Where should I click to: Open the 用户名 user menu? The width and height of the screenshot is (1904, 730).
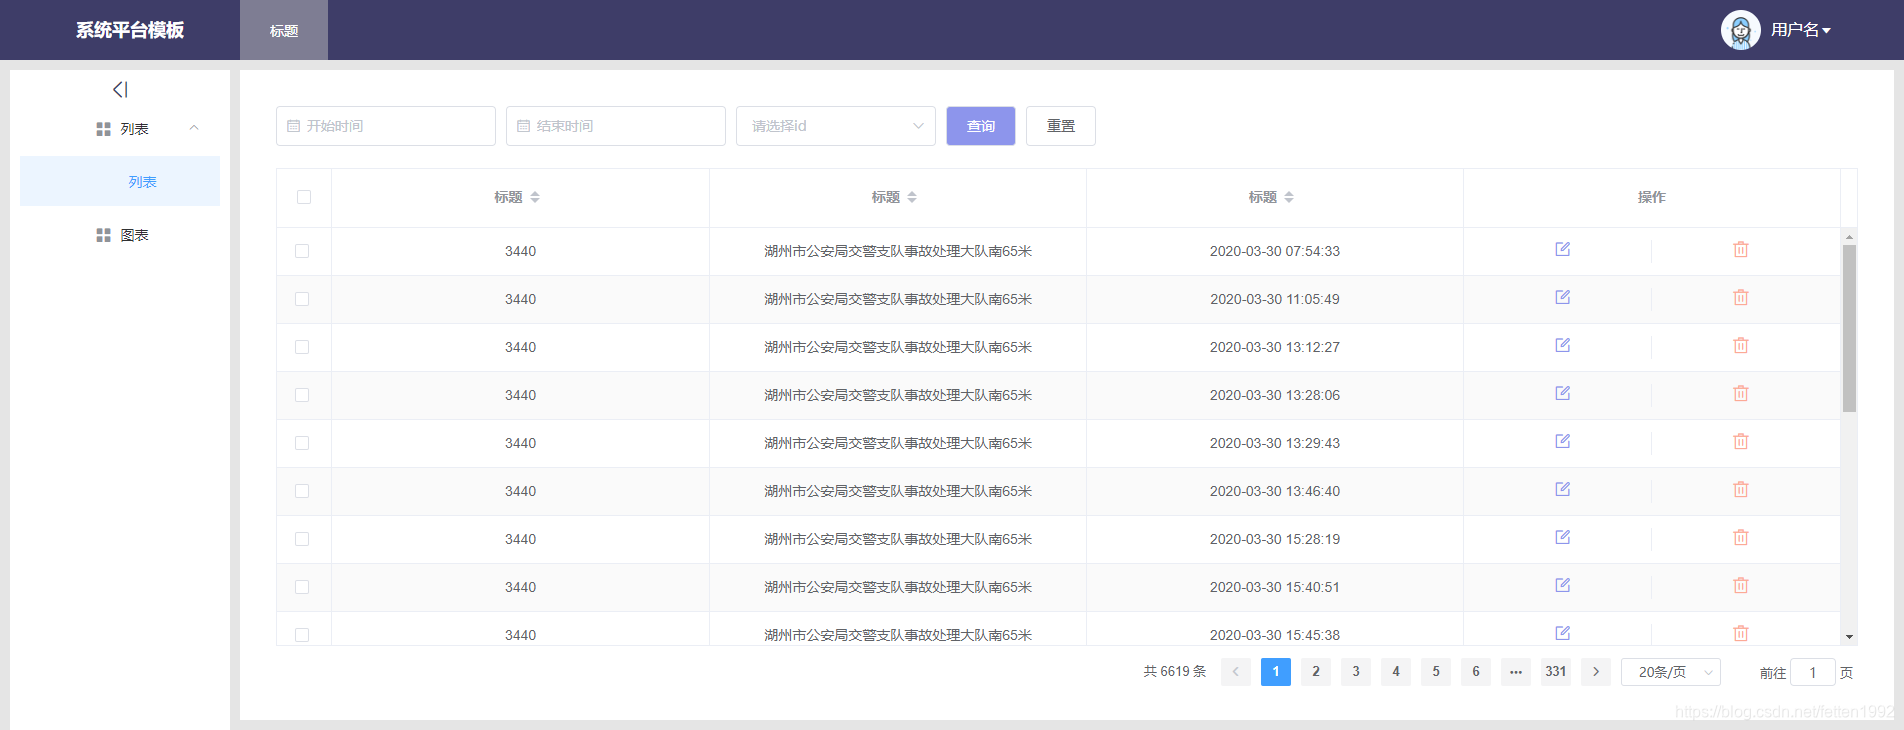(x=1800, y=30)
